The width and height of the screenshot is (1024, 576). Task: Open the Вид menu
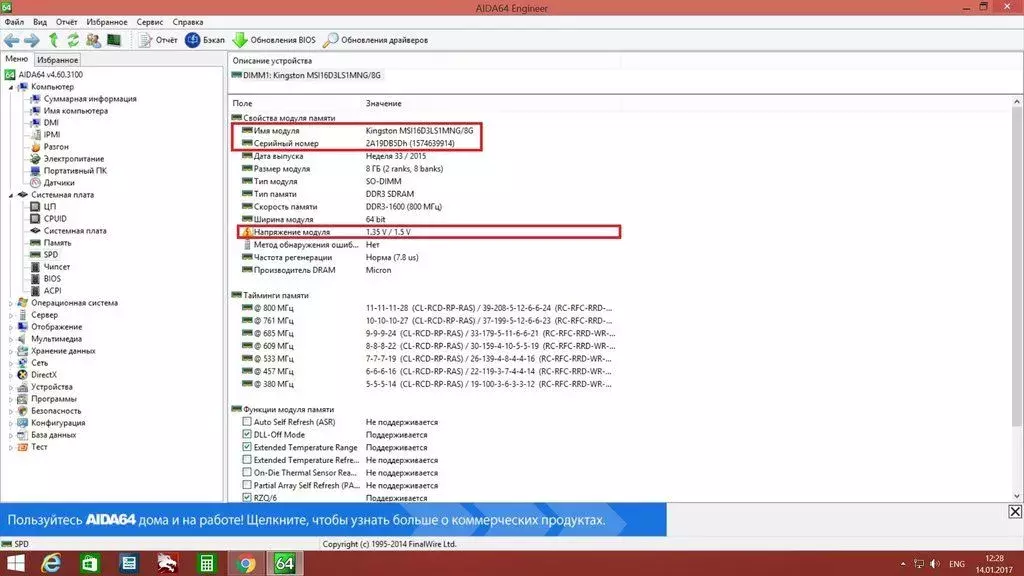click(x=40, y=22)
